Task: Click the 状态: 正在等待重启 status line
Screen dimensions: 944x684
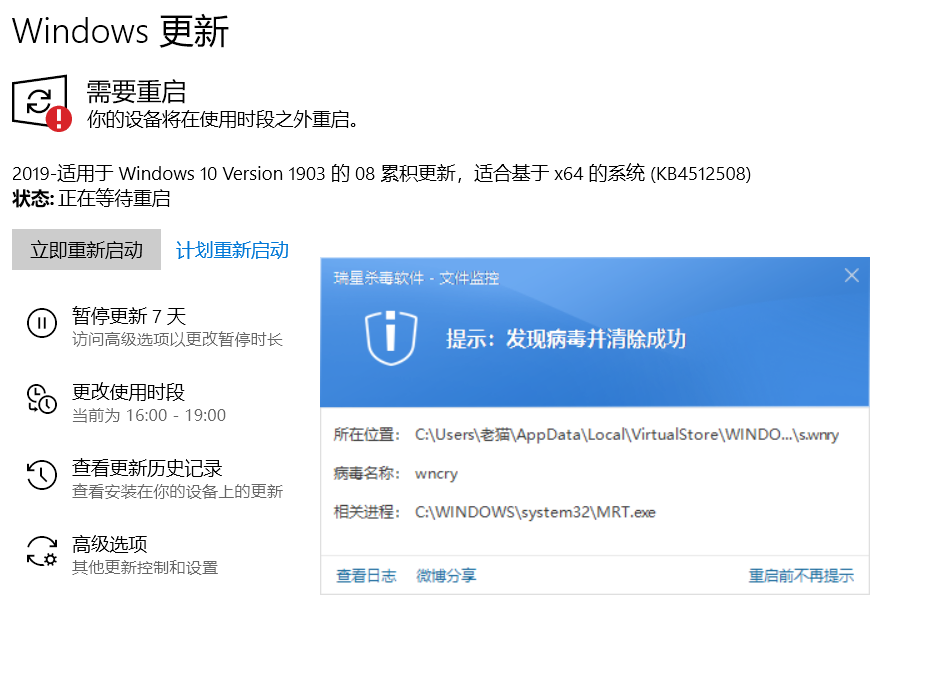Action: point(92,198)
